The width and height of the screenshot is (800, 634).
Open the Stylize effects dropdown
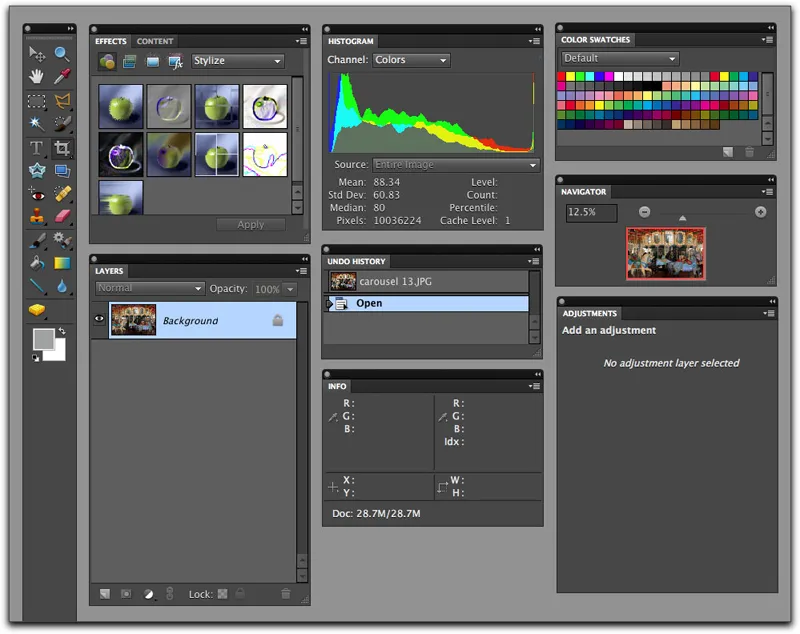(x=237, y=61)
